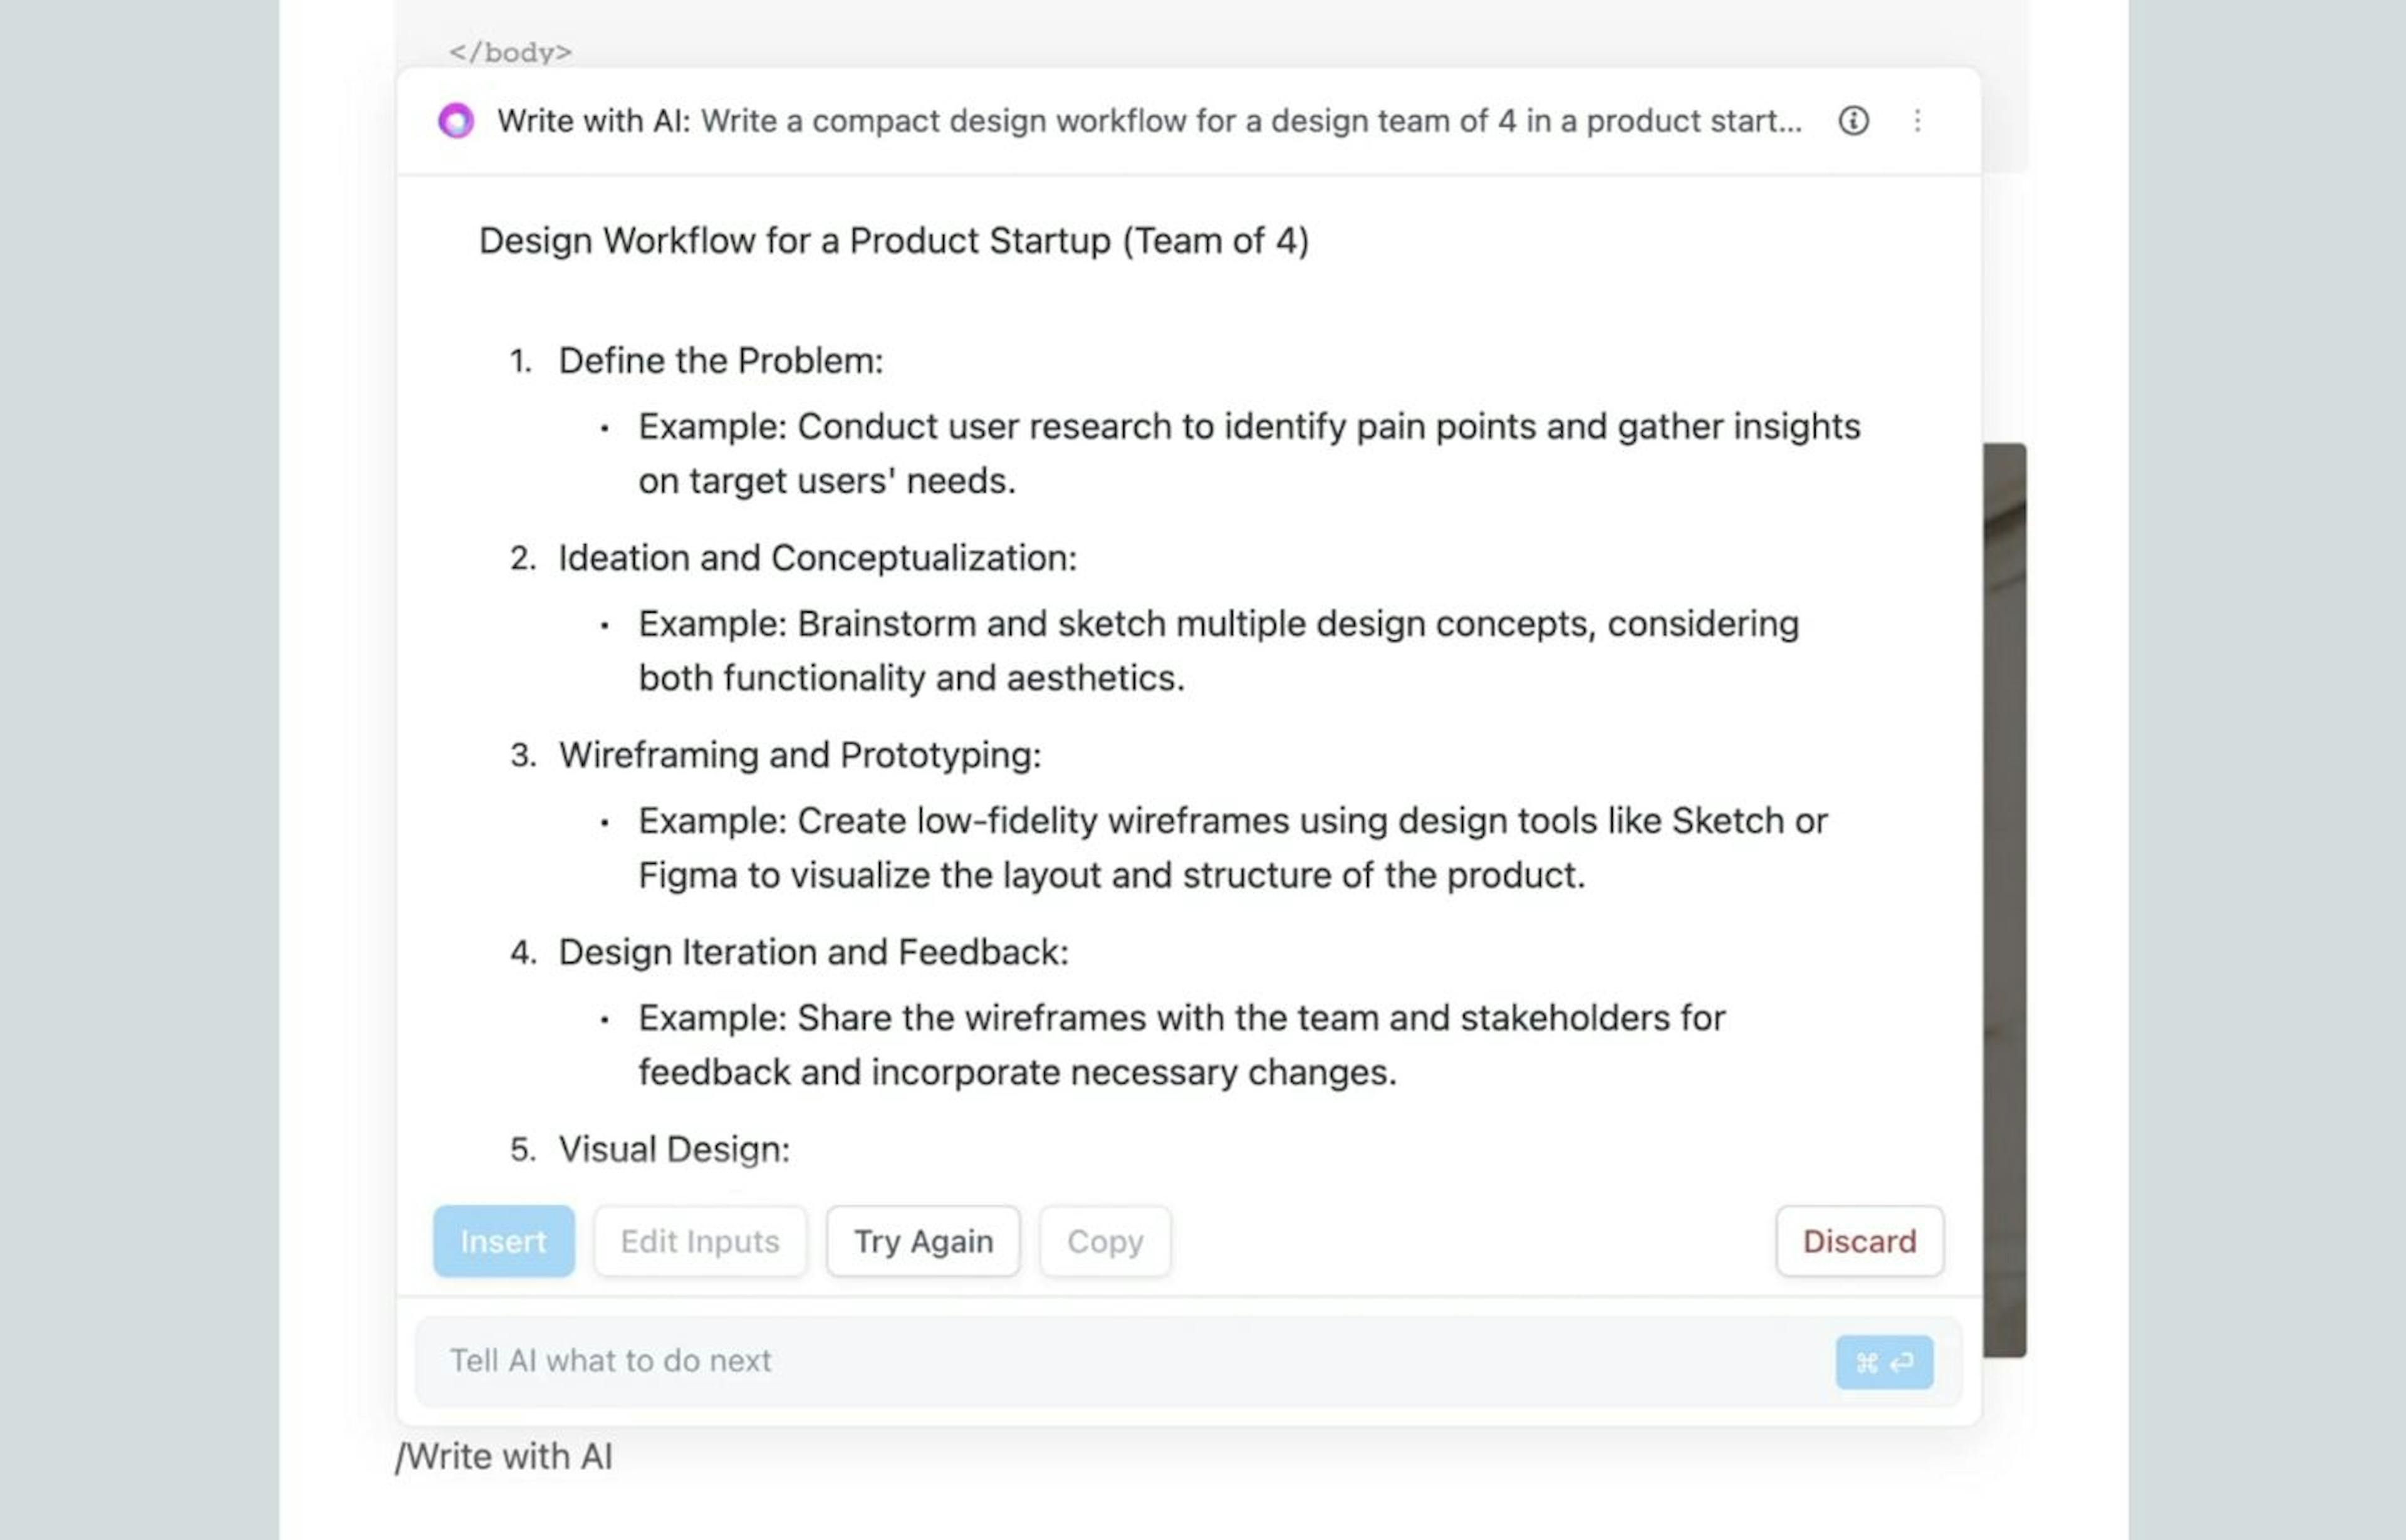Click Edit Inputs to modify prompt
The width and height of the screenshot is (2406, 1540).
click(x=700, y=1240)
